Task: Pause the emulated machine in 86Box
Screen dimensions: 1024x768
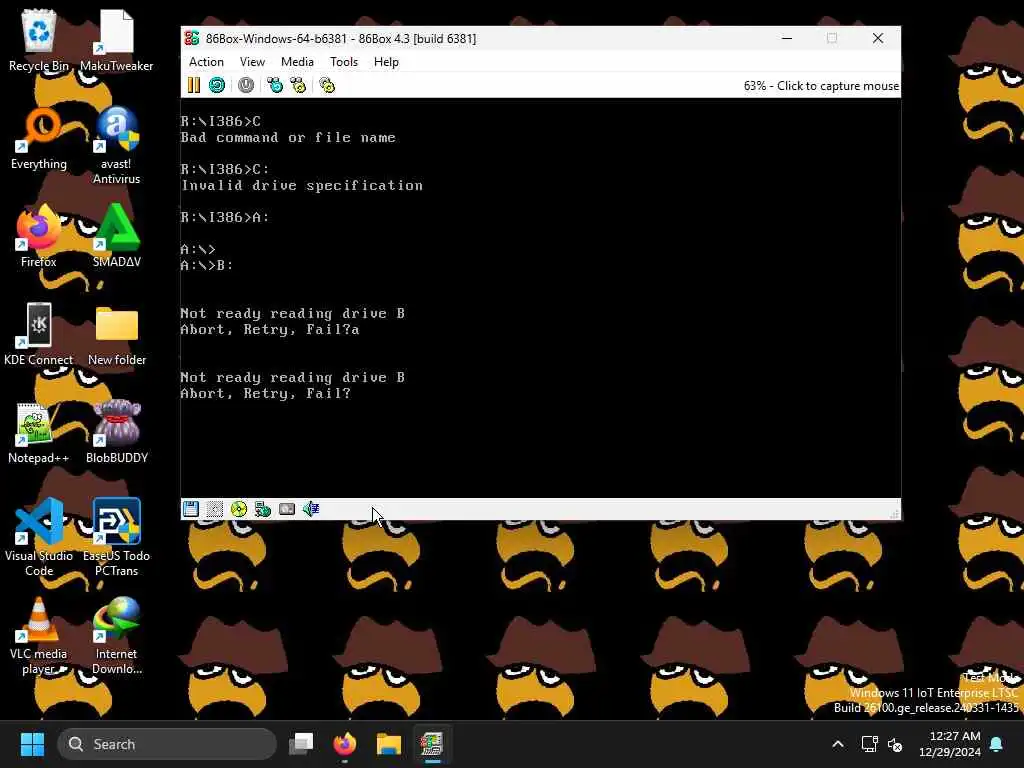Action: (194, 85)
